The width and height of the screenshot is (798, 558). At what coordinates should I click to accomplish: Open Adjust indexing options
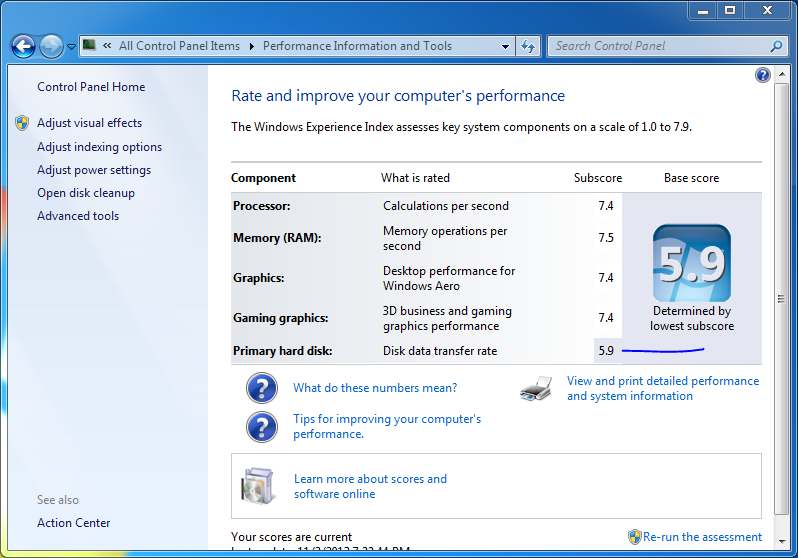[99, 147]
